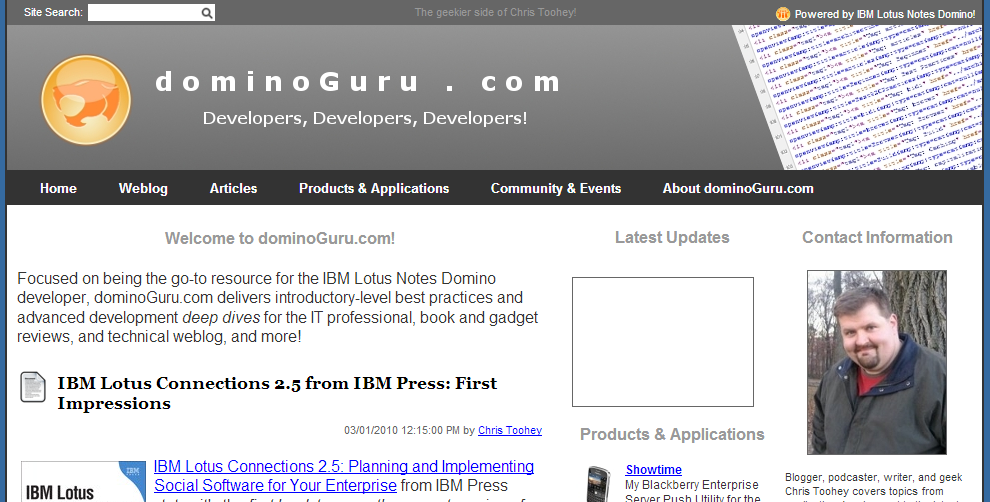
Task: Click the dominoGuru . com header title
Action: 358,82
